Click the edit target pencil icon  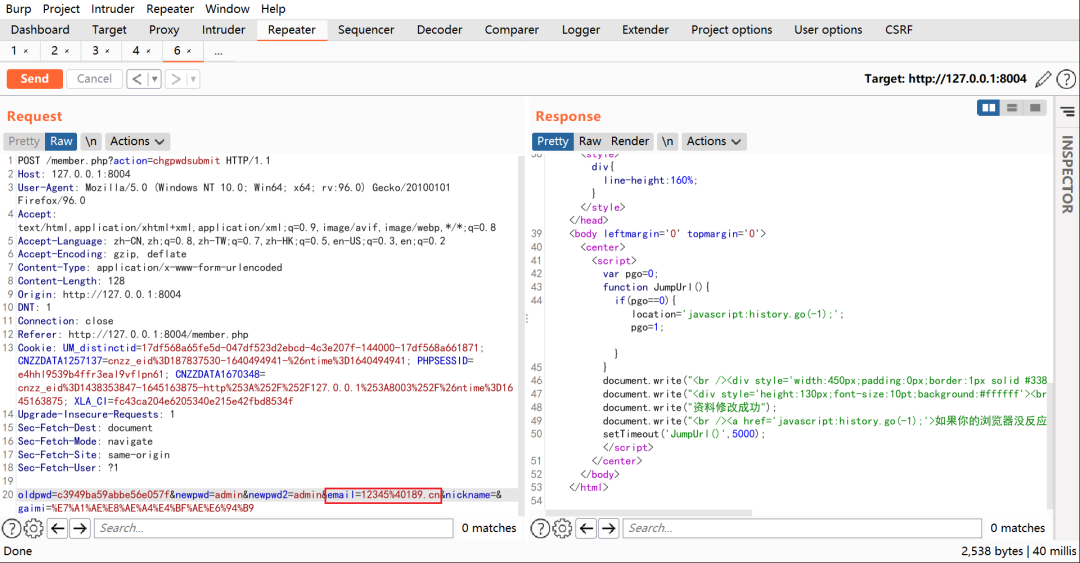coord(1043,79)
